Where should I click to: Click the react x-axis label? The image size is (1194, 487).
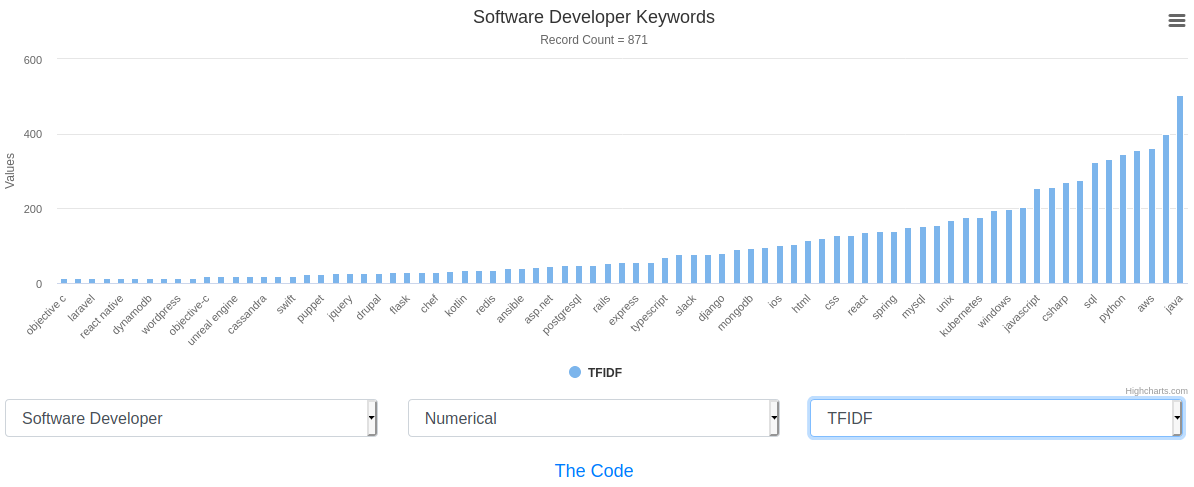857,306
